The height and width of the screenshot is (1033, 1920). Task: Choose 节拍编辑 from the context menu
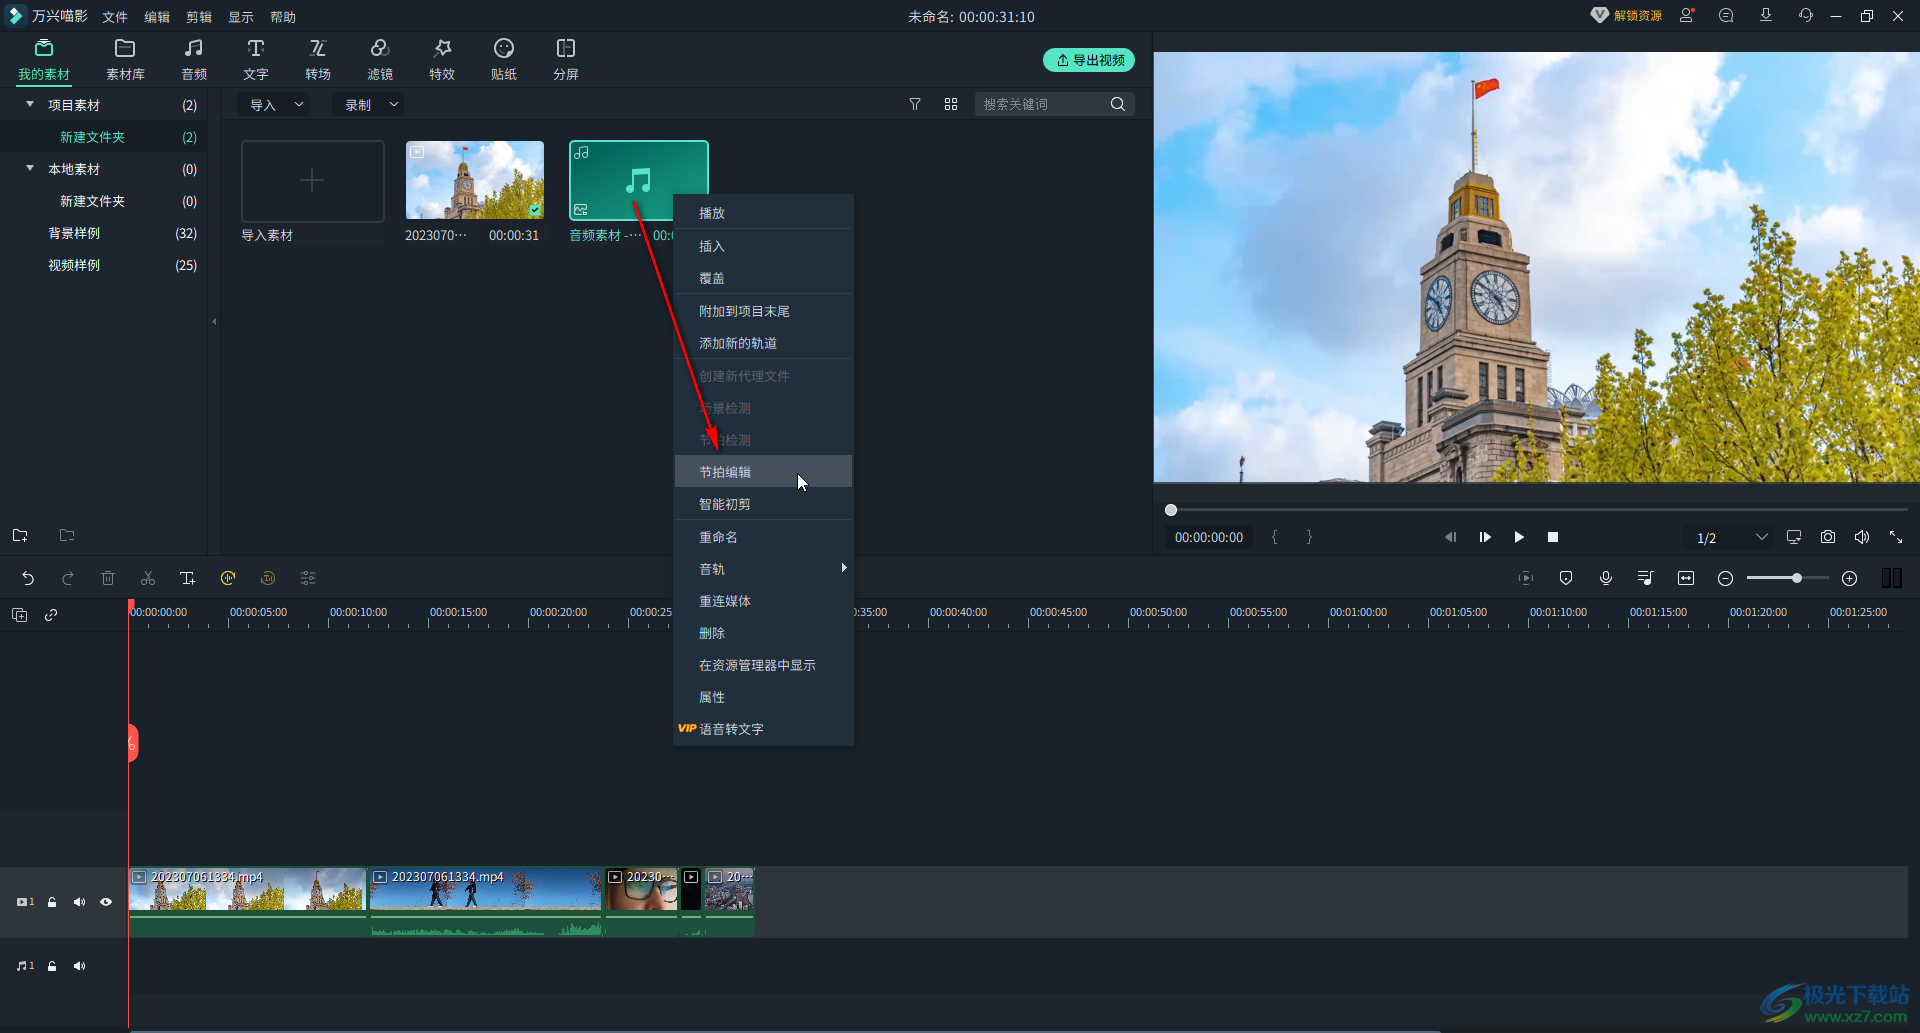tap(763, 472)
